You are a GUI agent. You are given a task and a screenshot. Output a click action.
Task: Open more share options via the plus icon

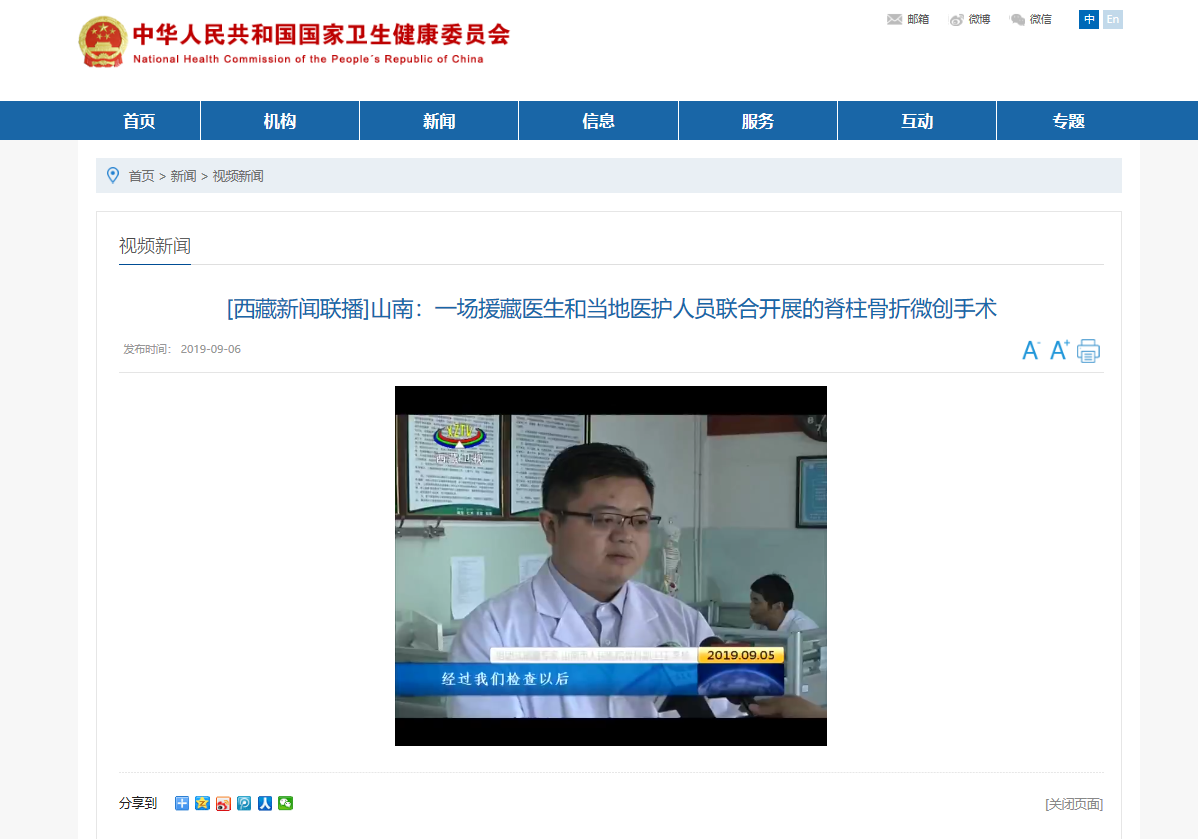pyautogui.click(x=182, y=803)
